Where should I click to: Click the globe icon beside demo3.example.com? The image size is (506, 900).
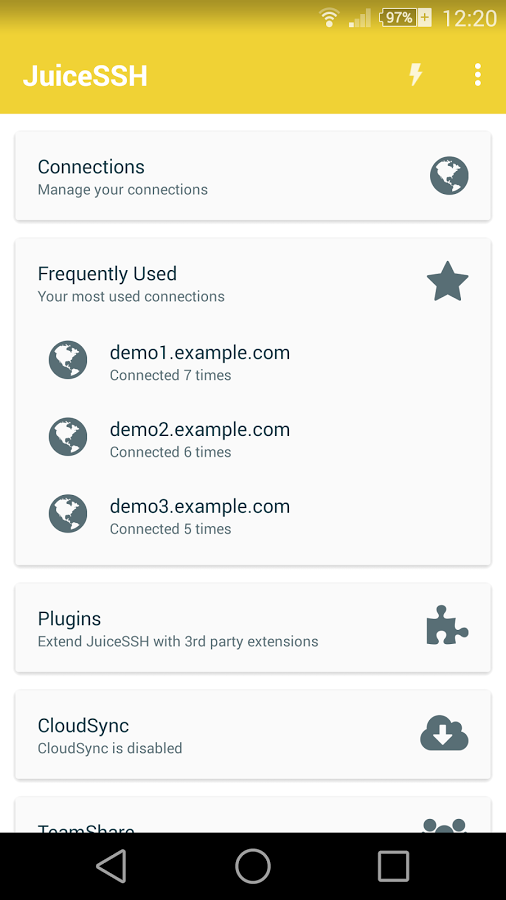(68, 514)
